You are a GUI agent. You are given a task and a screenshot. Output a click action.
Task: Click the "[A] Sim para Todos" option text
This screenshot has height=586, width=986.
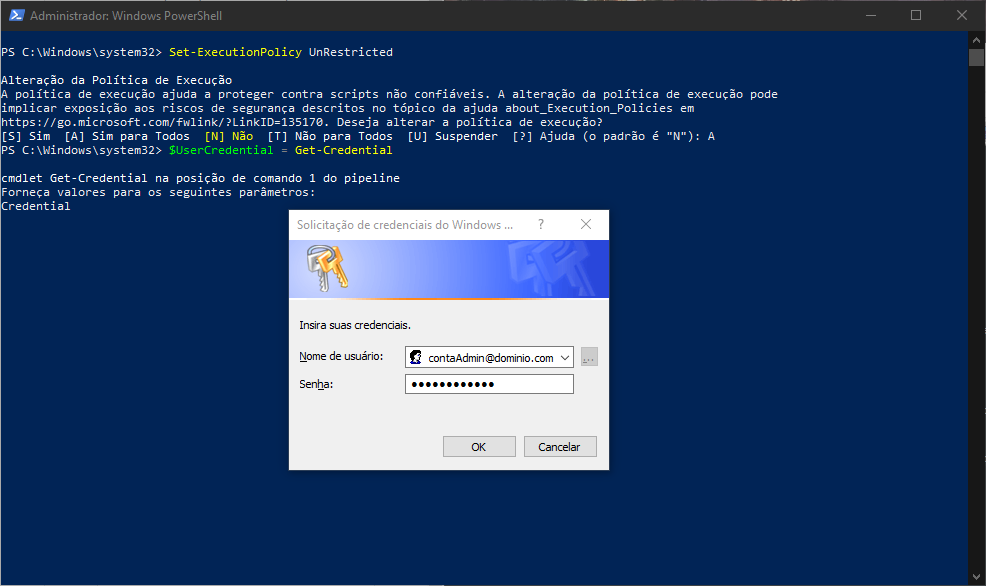tap(127, 136)
